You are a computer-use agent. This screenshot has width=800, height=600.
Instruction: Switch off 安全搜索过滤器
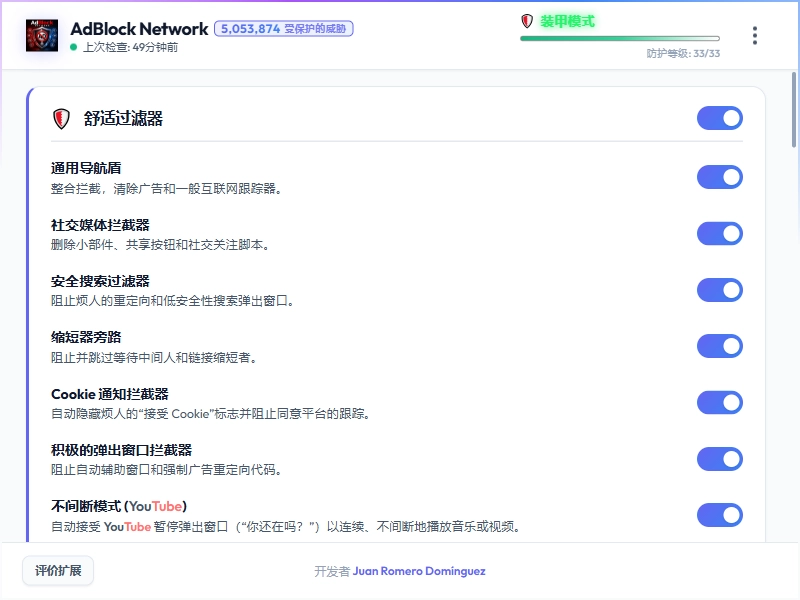point(719,290)
